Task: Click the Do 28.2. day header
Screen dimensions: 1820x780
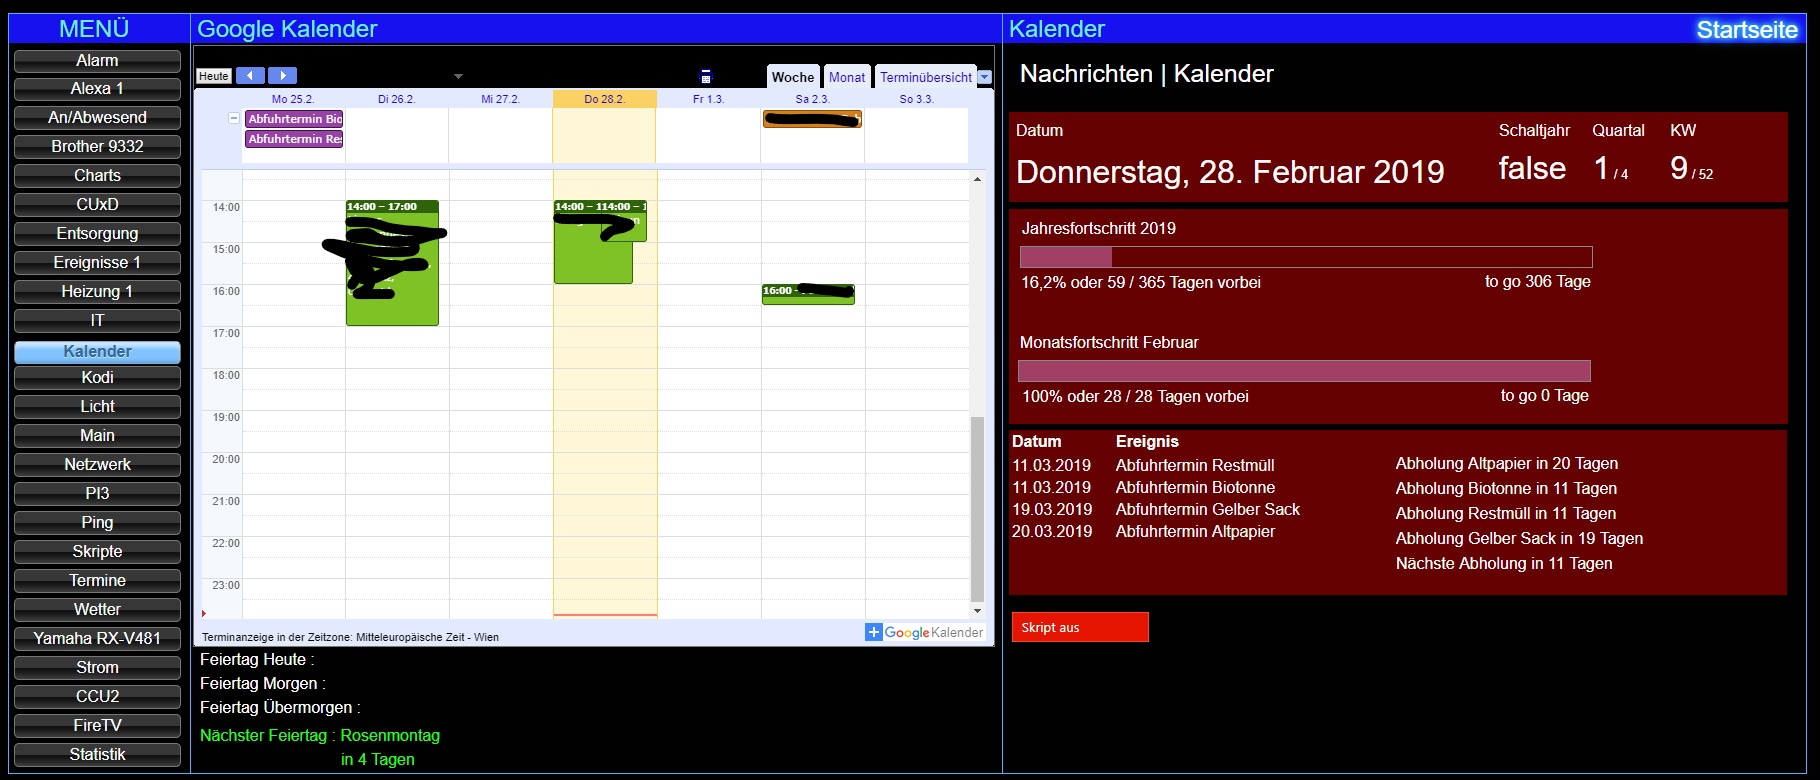Action: pyautogui.click(x=604, y=99)
